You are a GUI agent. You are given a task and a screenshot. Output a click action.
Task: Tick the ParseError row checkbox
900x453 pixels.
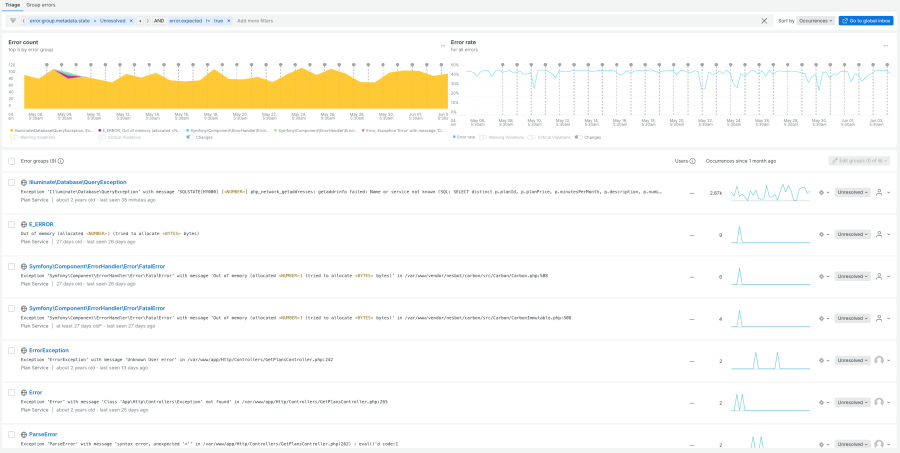point(11,435)
